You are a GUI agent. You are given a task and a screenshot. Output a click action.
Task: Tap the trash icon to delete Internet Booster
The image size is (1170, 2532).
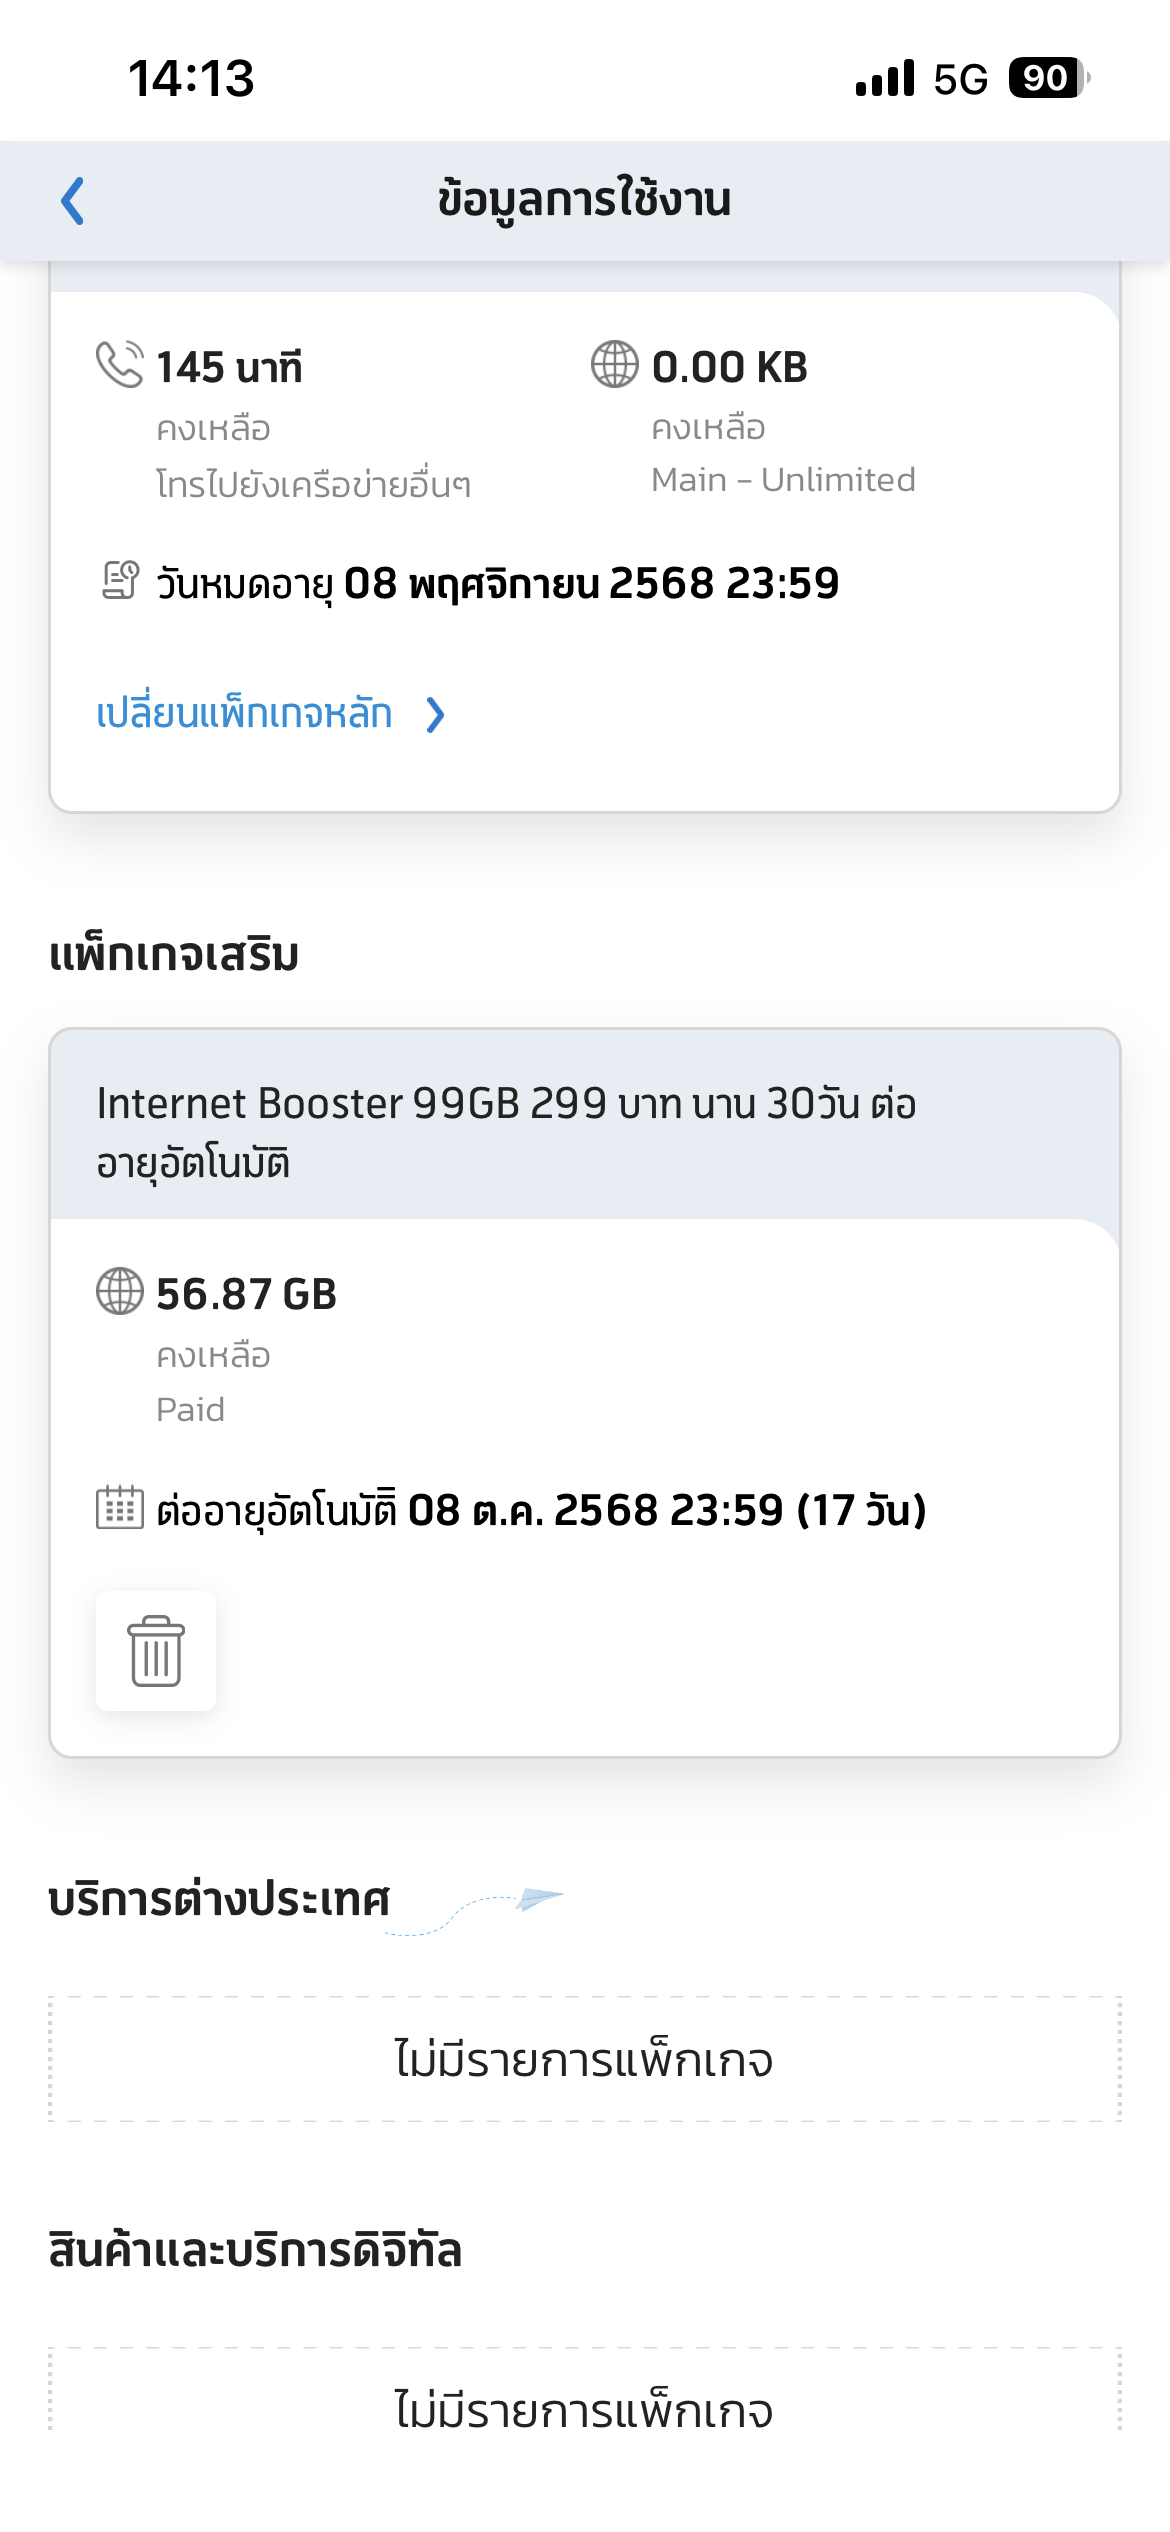pos(156,1650)
